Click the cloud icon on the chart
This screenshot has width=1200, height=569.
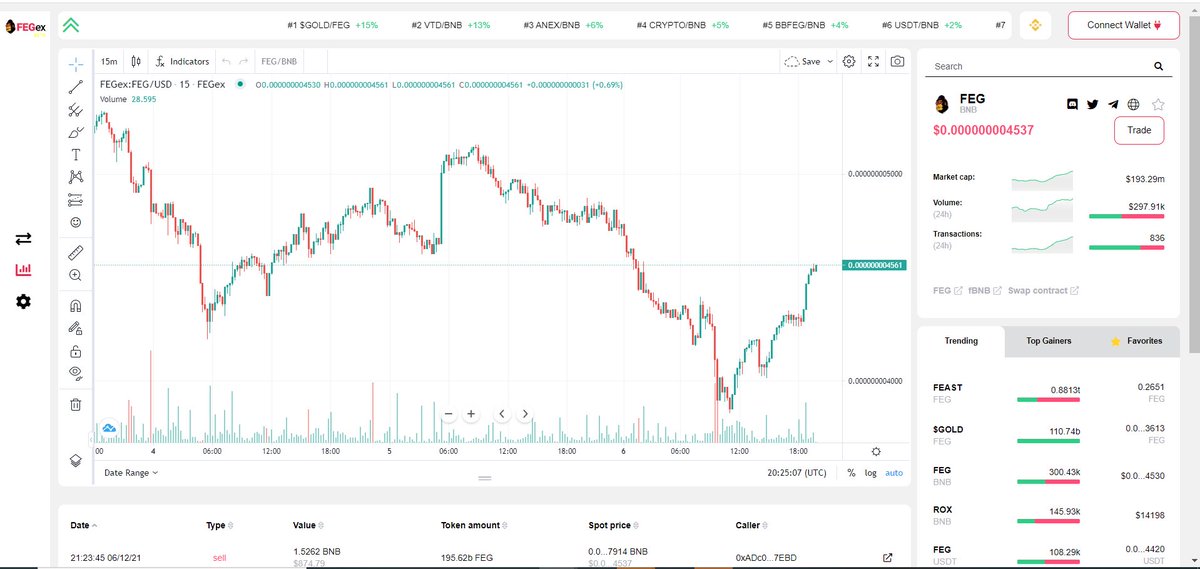110,428
